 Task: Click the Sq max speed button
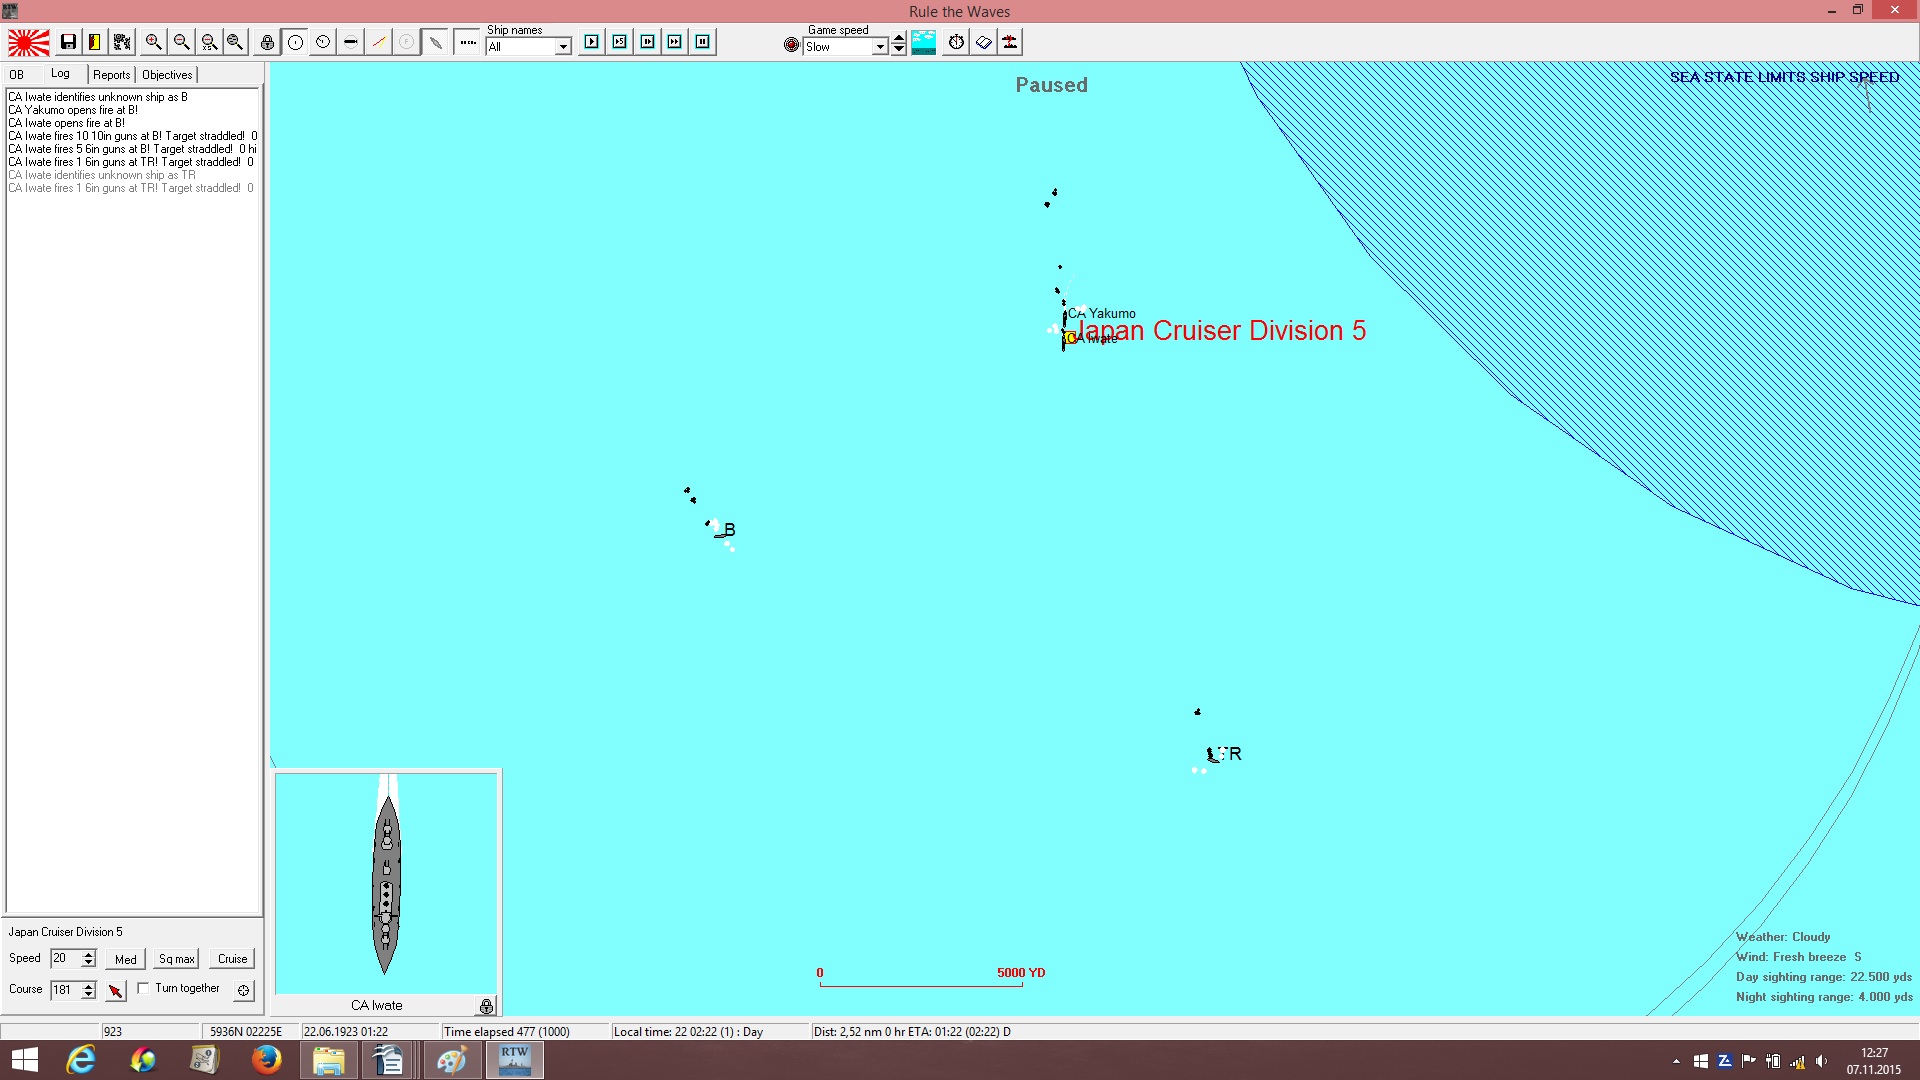click(x=176, y=959)
